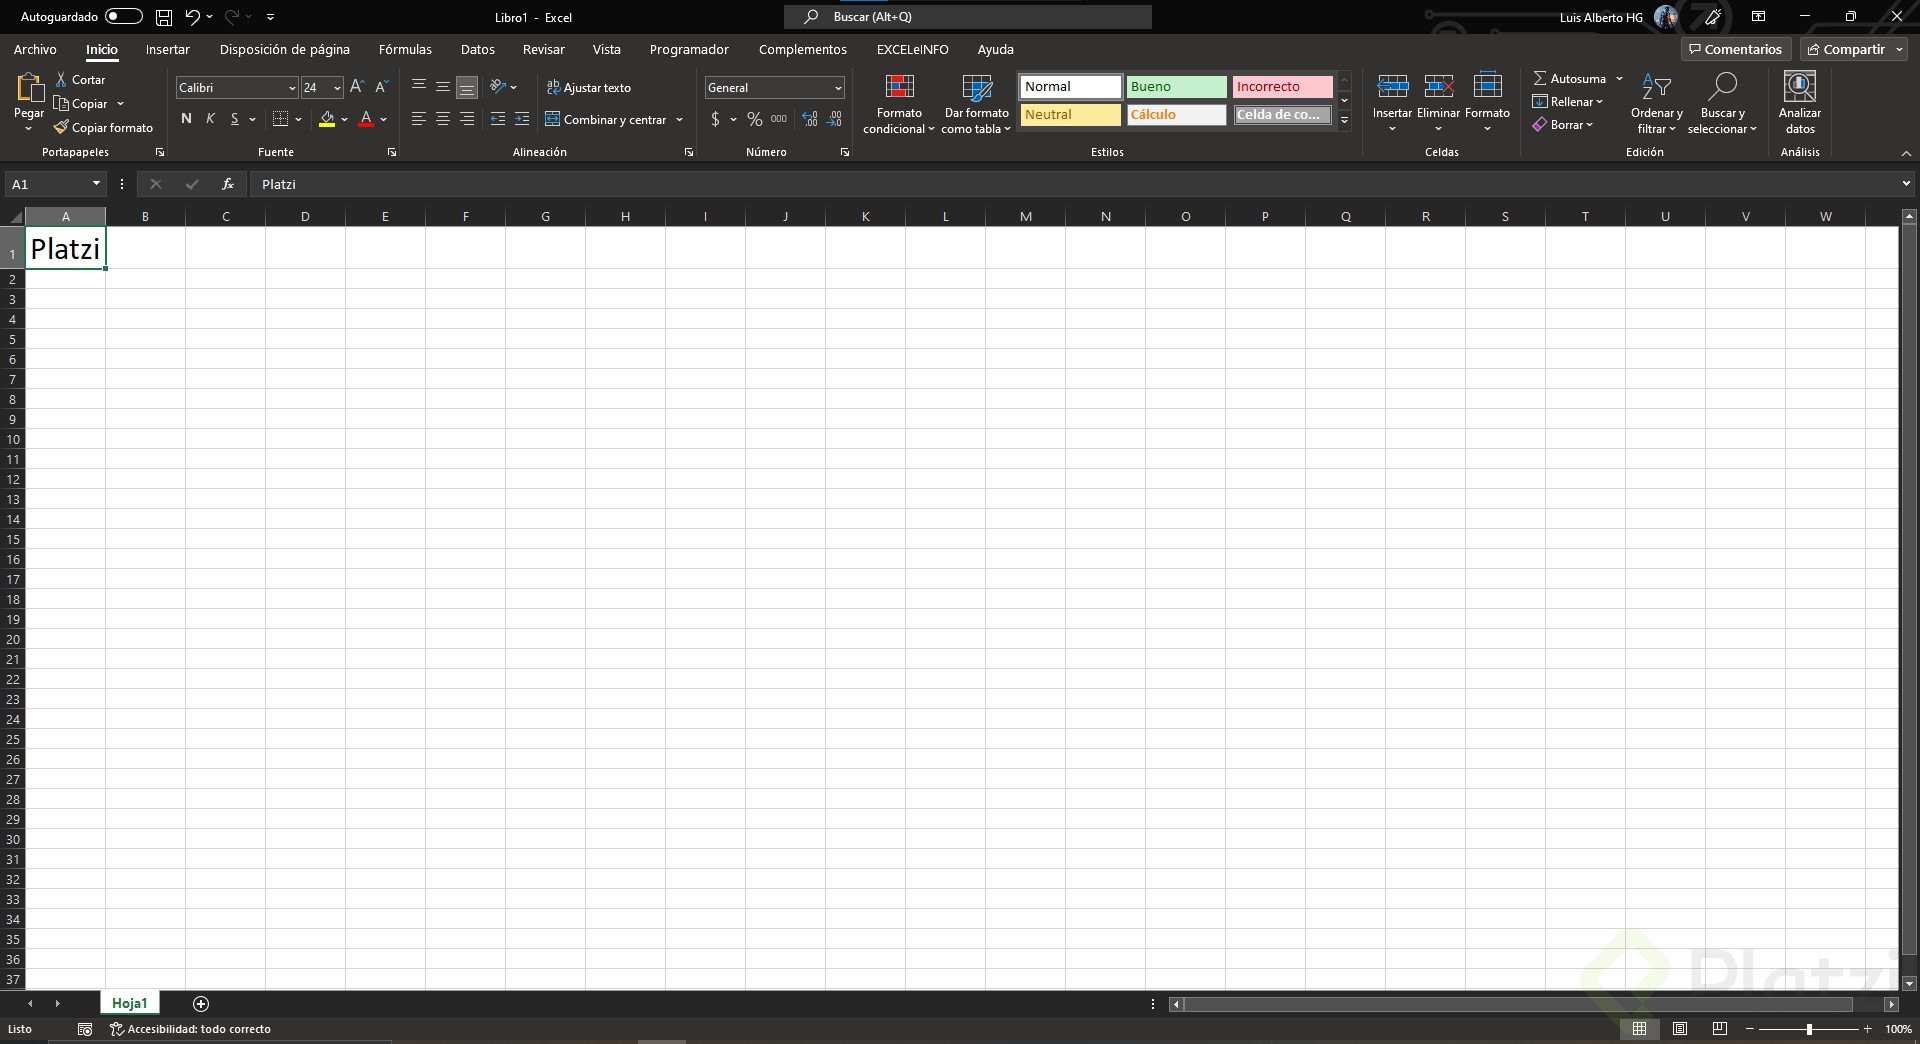Expand the fill color dropdown arrow
The image size is (1920, 1044).
tap(345, 120)
